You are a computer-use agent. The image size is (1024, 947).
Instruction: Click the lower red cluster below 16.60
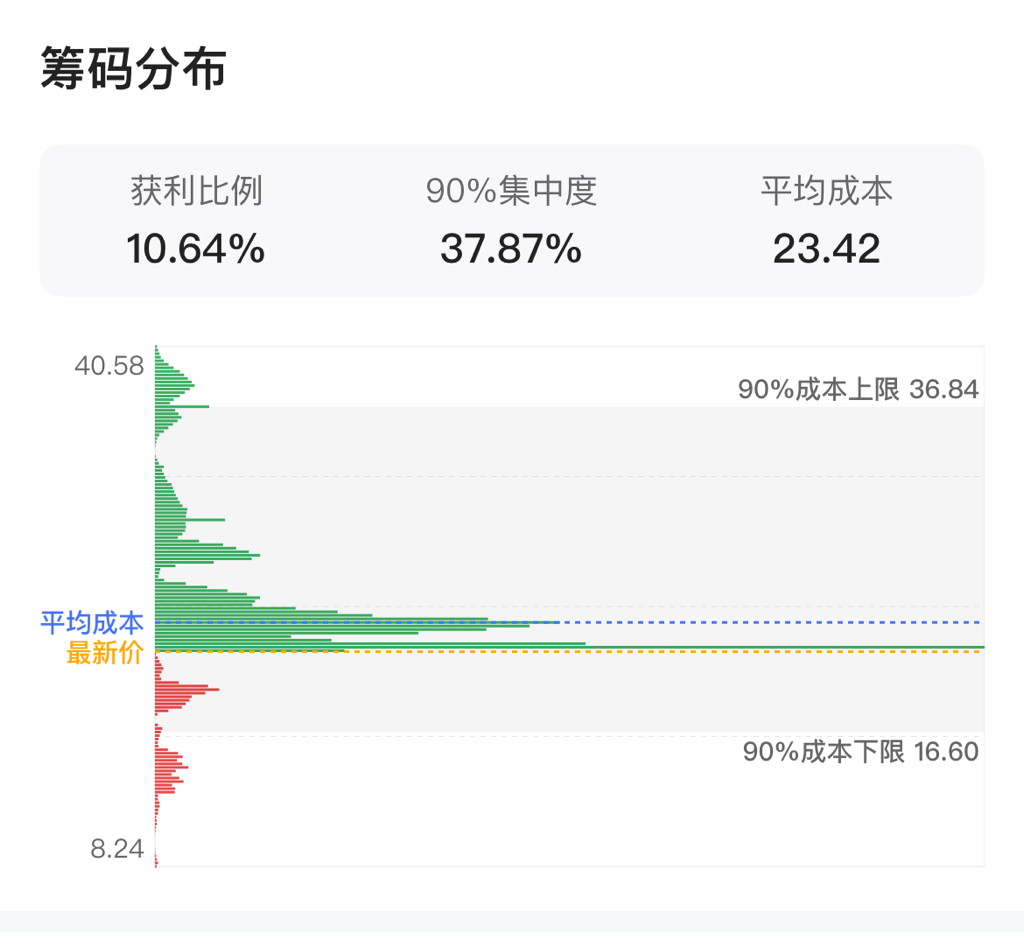click(x=169, y=767)
